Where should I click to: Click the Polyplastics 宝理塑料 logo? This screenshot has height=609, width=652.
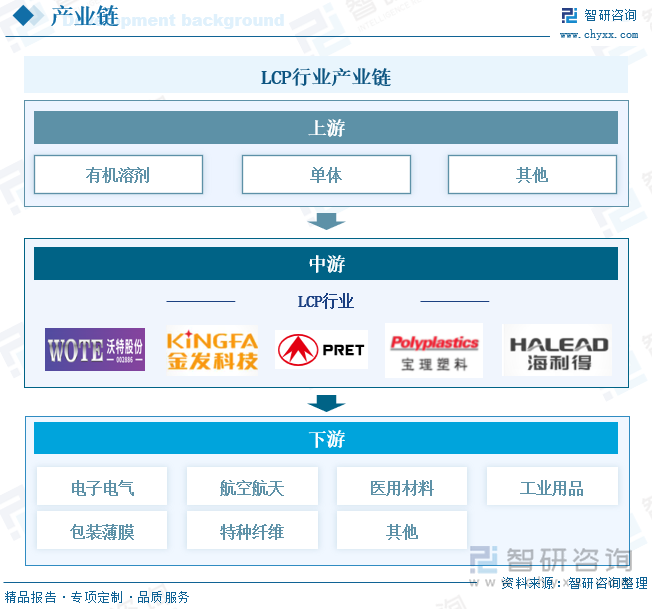[x=434, y=350]
